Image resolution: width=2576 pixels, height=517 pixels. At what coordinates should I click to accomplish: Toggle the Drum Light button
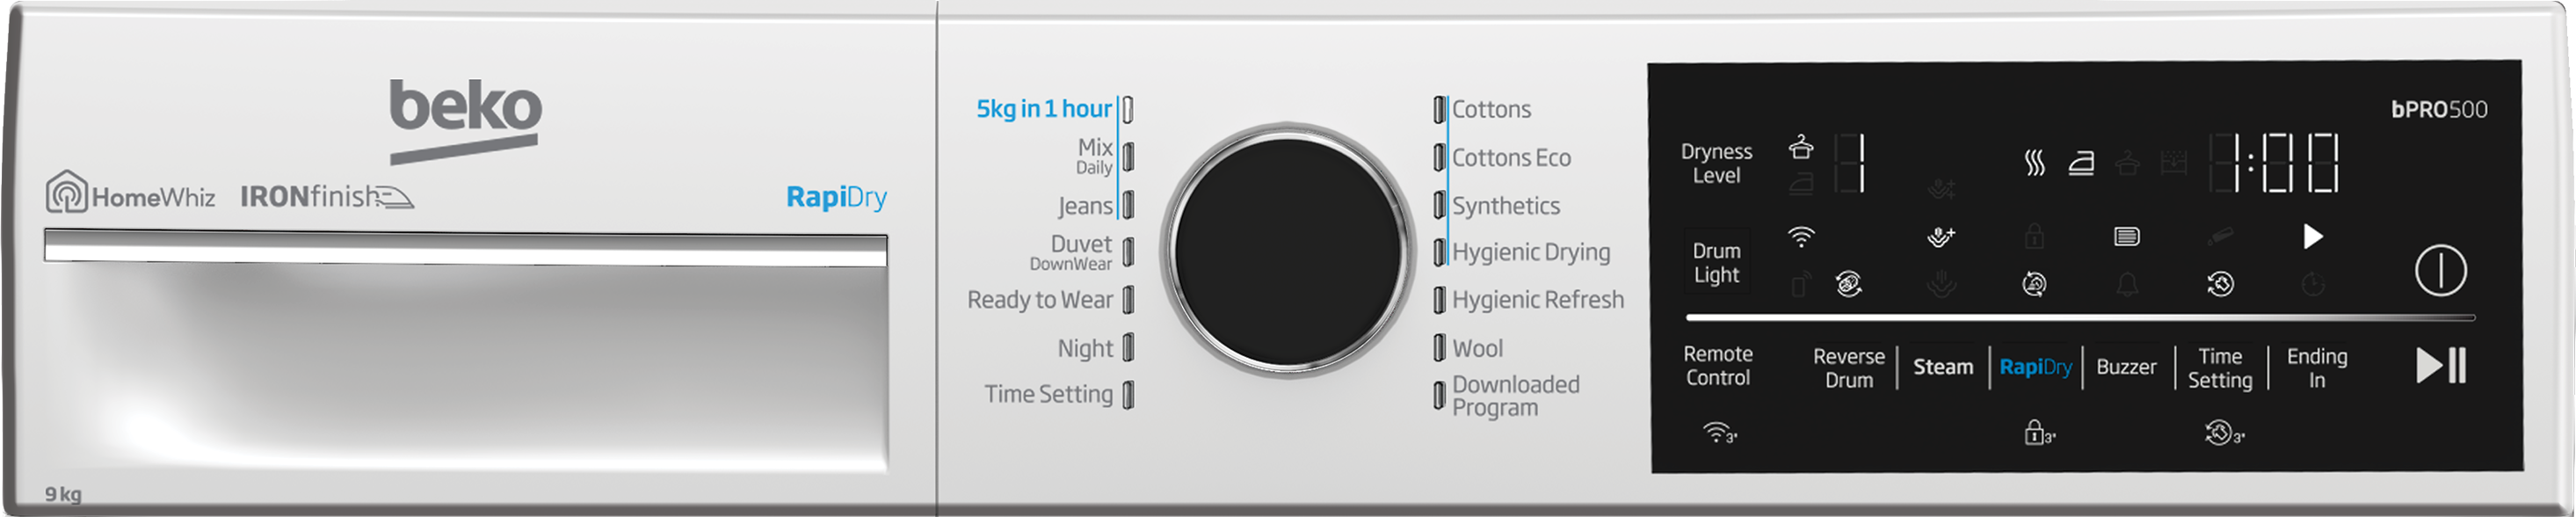[x=1716, y=263]
